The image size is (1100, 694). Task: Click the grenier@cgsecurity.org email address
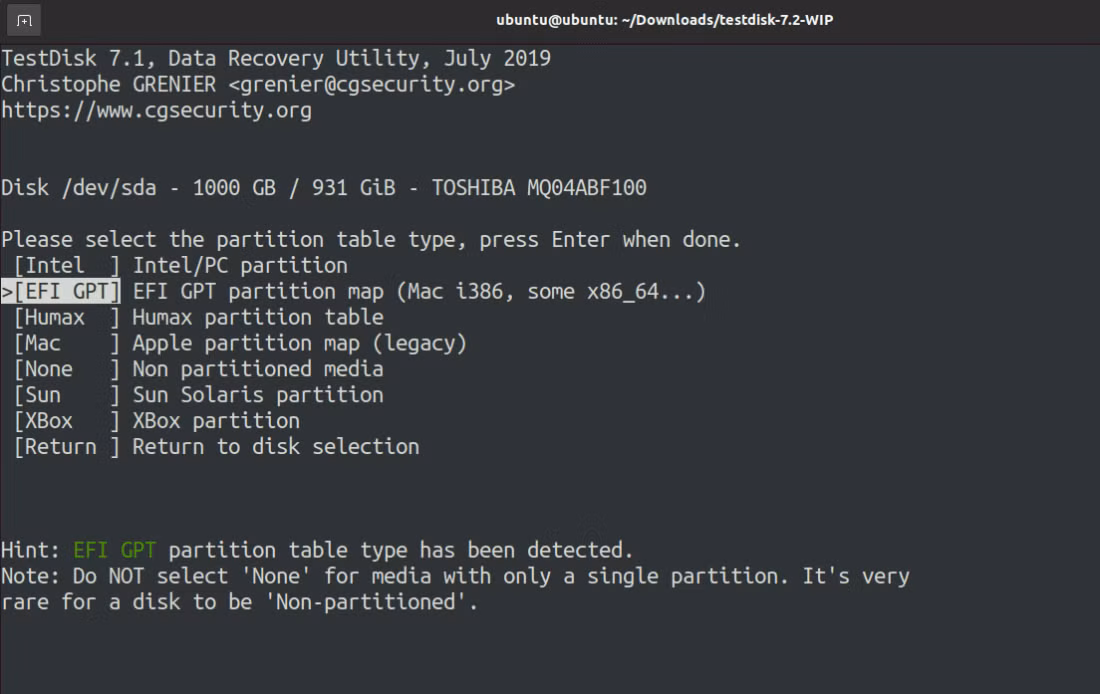pos(372,84)
